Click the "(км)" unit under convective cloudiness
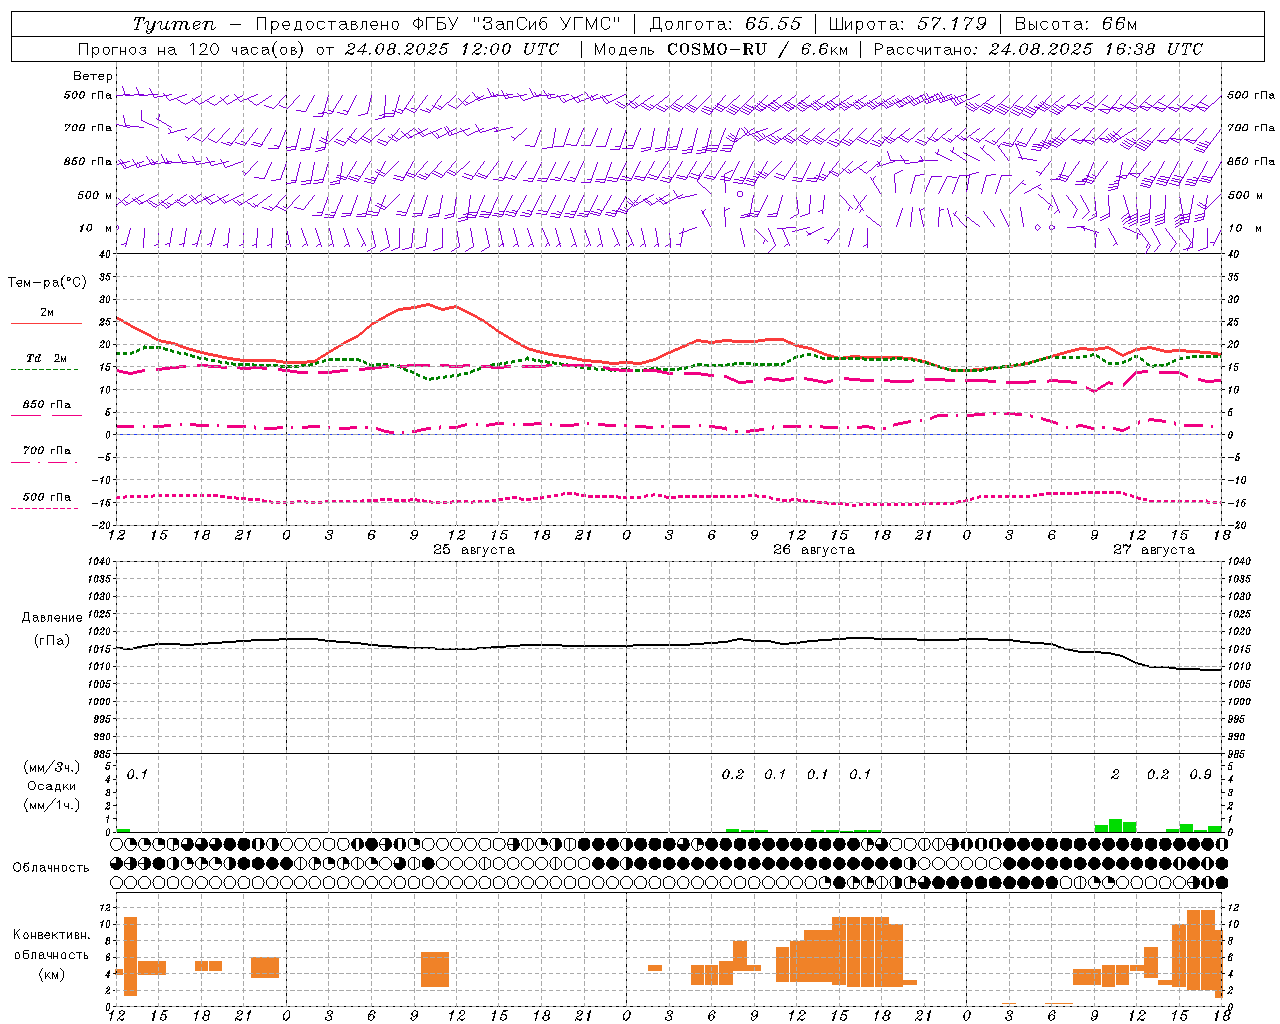The width and height of the screenshot is (1280, 1024). point(51,974)
